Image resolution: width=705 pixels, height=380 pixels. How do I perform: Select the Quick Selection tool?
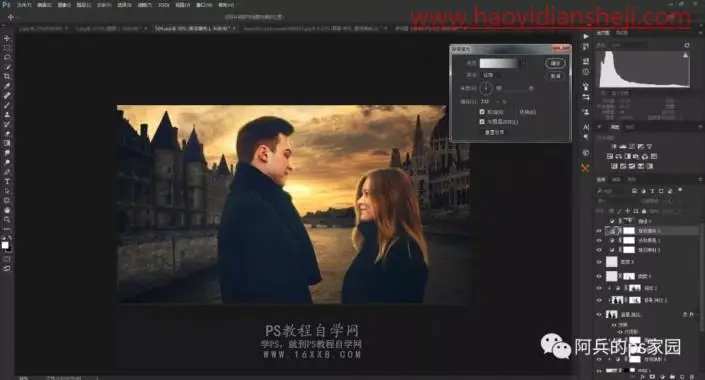[x=7, y=67]
